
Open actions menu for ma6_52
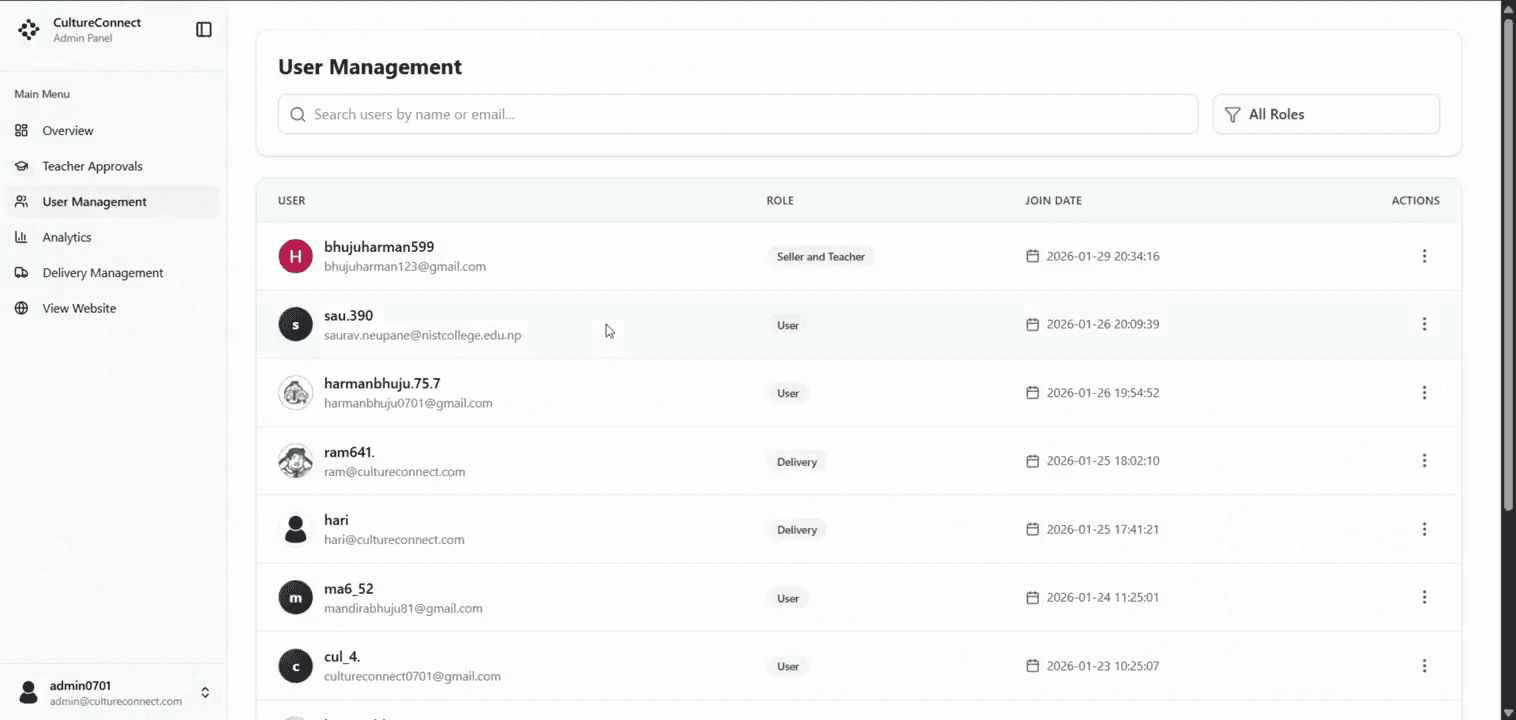(x=1424, y=597)
